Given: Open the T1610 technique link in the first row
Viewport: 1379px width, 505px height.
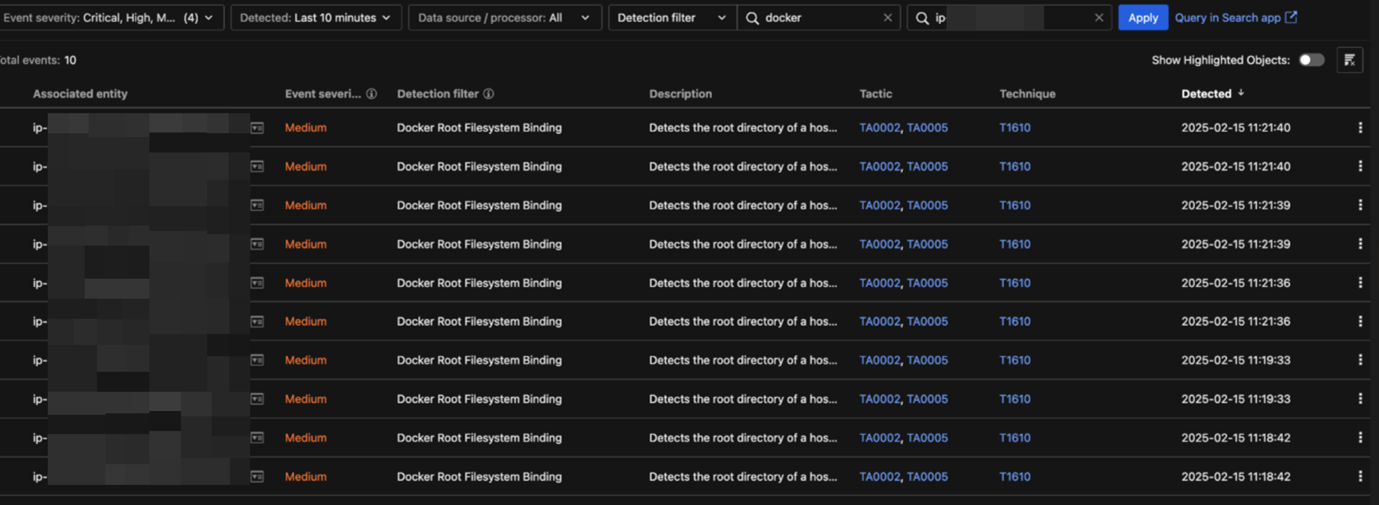Looking at the screenshot, I should 1014,128.
